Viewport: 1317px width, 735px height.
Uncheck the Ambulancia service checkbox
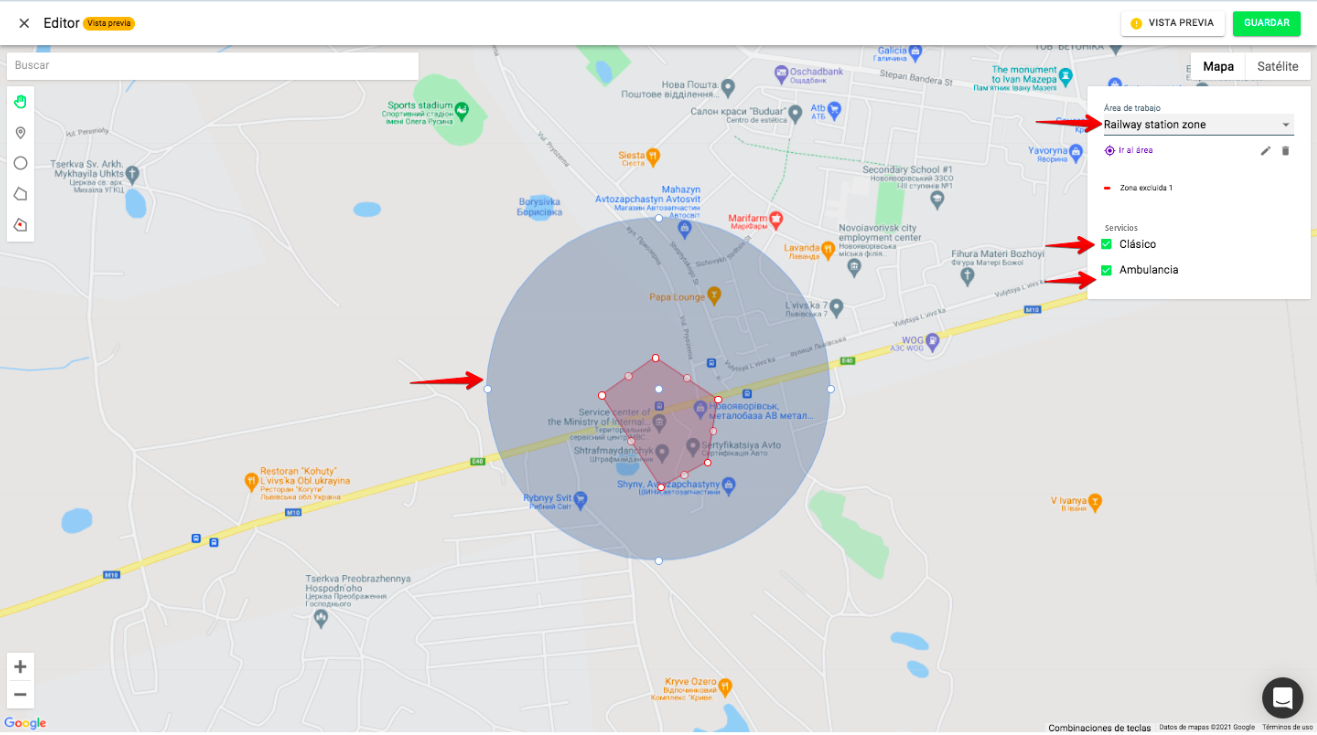pos(1106,270)
